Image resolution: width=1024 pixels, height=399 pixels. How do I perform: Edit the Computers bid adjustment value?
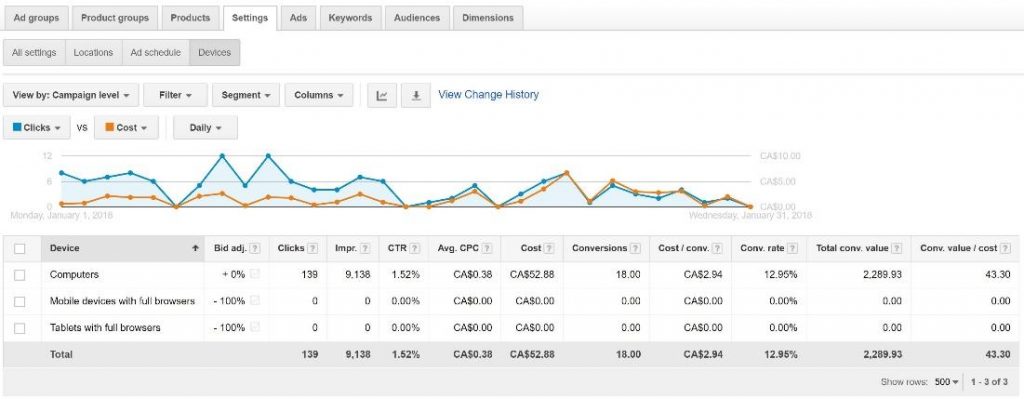tap(233, 275)
